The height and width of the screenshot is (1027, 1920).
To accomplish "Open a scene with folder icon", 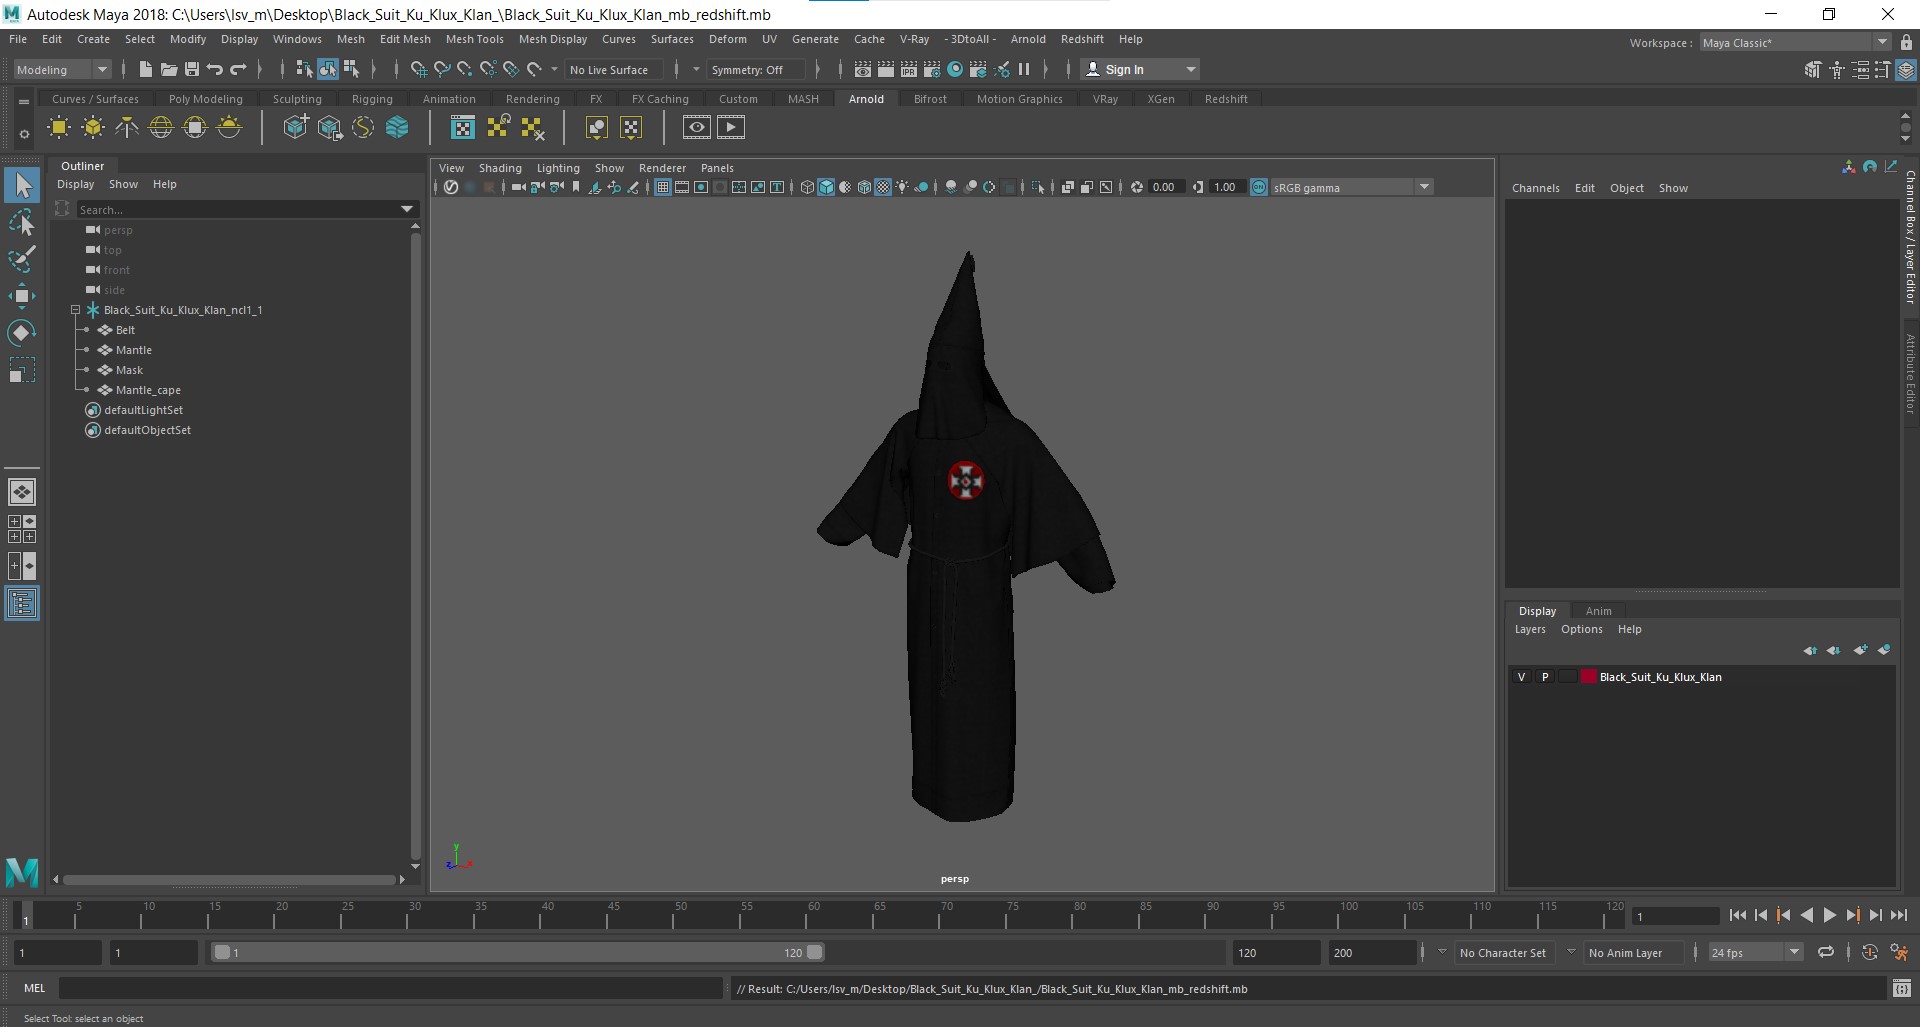I will 168,69.
